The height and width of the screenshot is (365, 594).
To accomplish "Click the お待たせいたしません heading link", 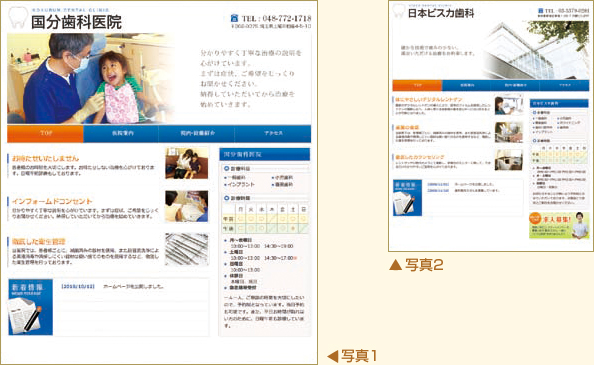I will click(45, 158).
